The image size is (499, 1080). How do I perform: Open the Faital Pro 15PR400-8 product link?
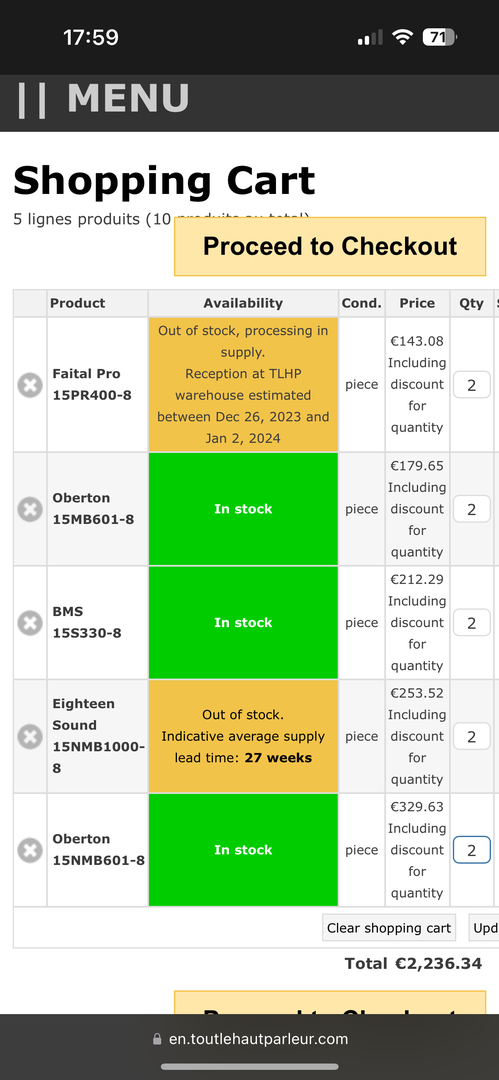tap(92, 384)
